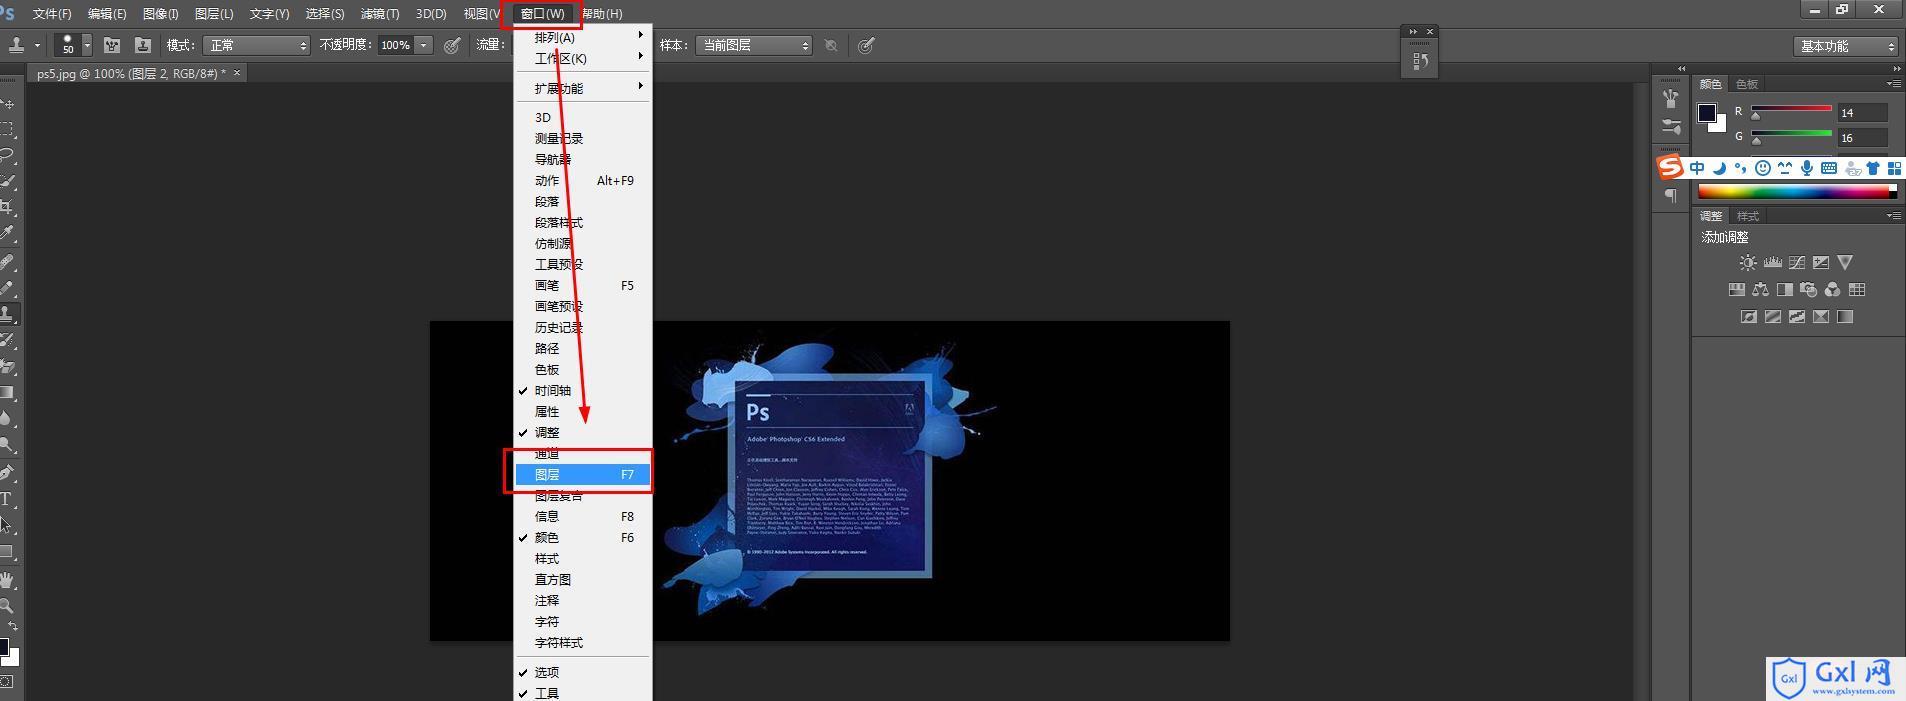Pick a color from the spectrum ramp
This screenshot has width=1906, height=701.
point(1797,191)
